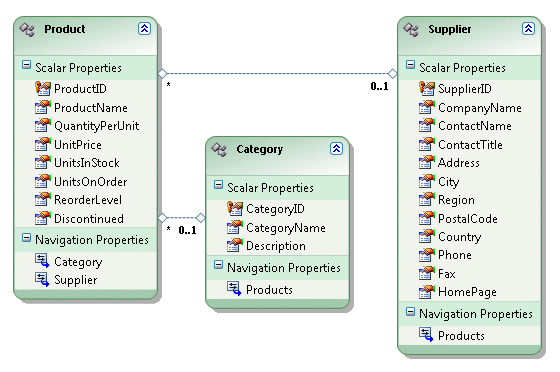Click the QuantityPerUnit property icon

[x=42, y=125]
